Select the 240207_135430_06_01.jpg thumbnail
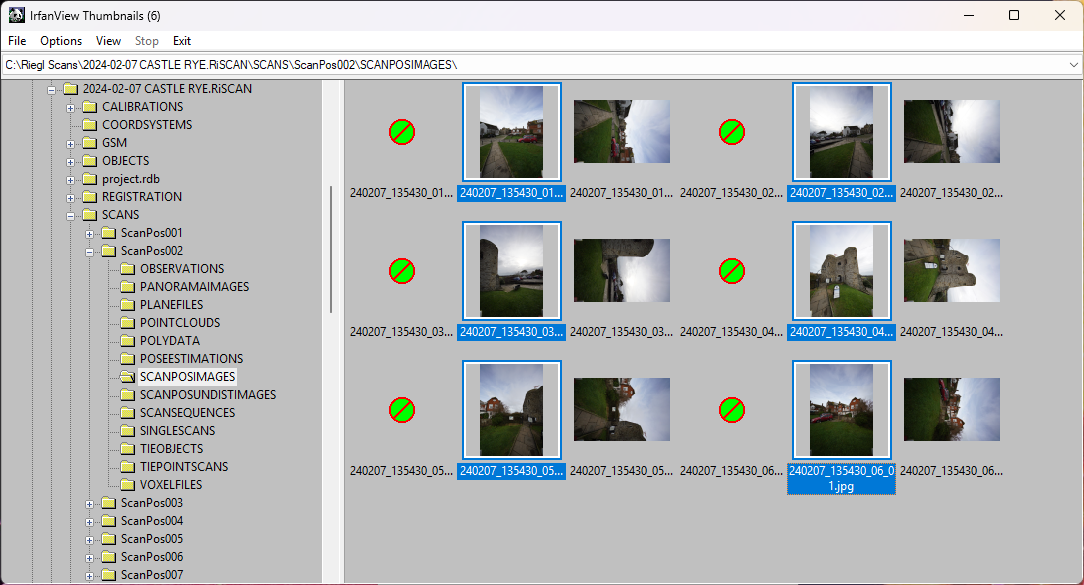This screenshot has height=585, width=1084. click(x=841, y=409)
